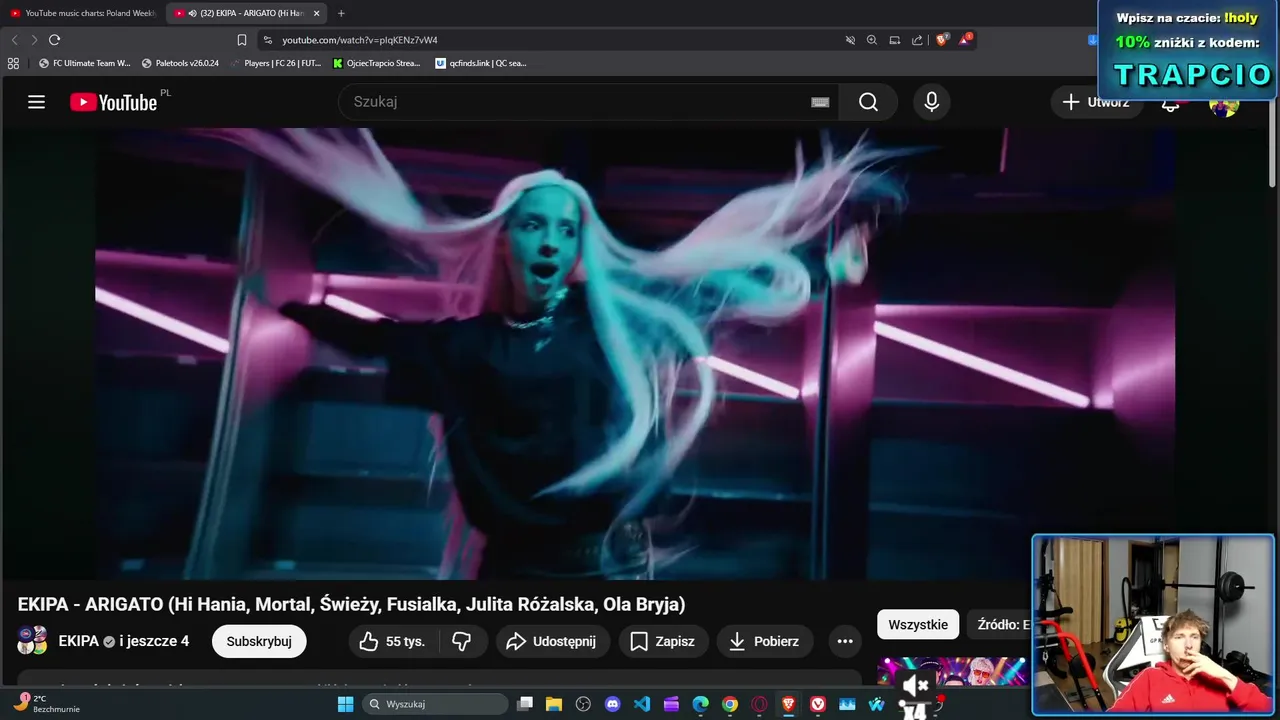1280x720 pixels.
Task: Open Vivaldi from taskbar
Action: [x=818, y=704]
